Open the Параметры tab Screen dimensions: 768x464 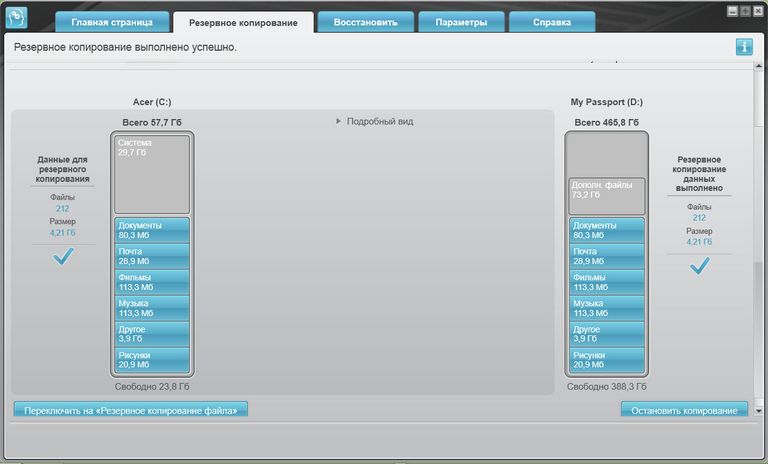coord(461,22)
